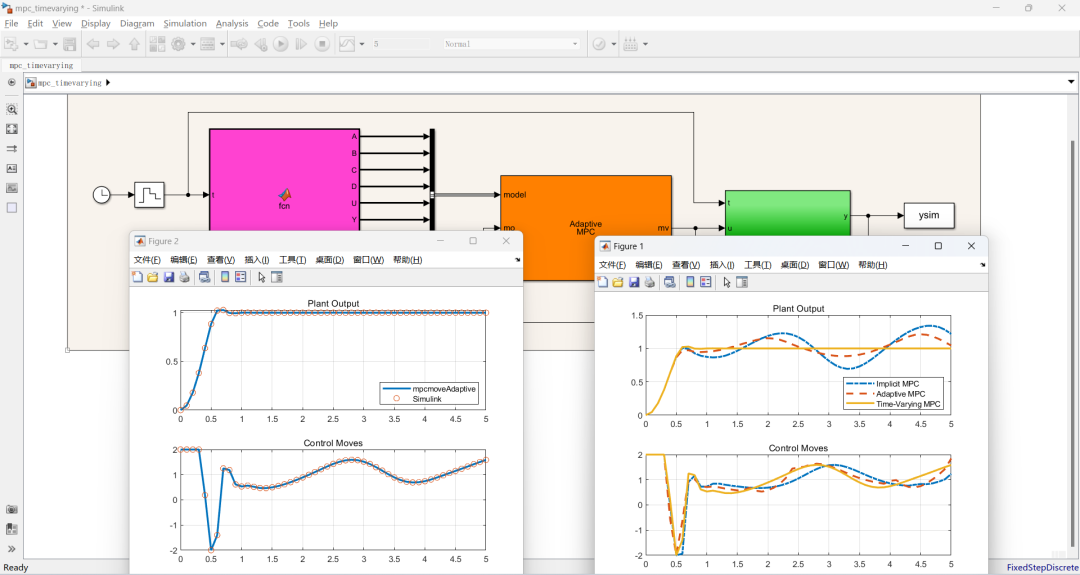Screen dimensions: 1080x575
Task: Click Save icon in Figure 1 toolbar
Action: (x=633, y=282)
